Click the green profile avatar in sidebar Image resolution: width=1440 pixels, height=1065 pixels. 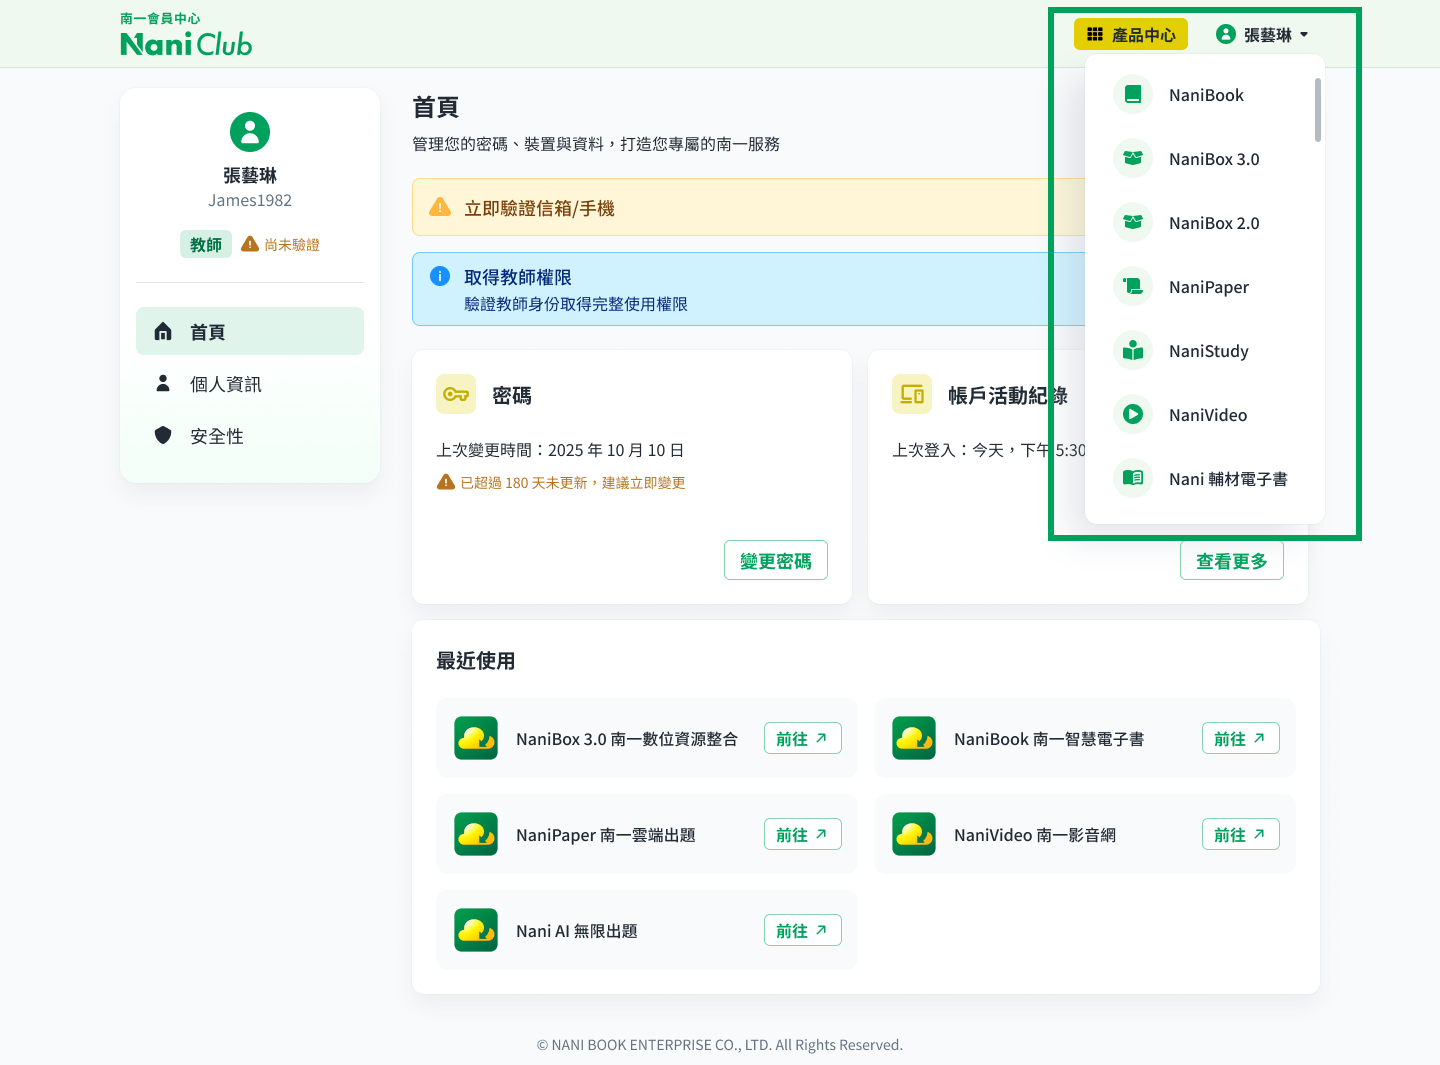250,132
